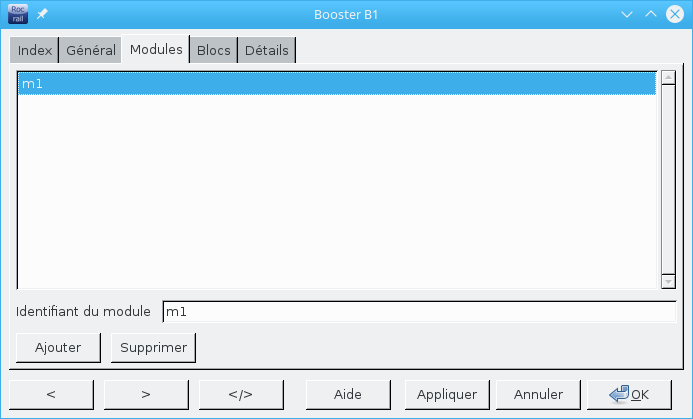The image size is (693, 419).
Task: Click the list scrollbar down arrow
Action: (668, 282)
